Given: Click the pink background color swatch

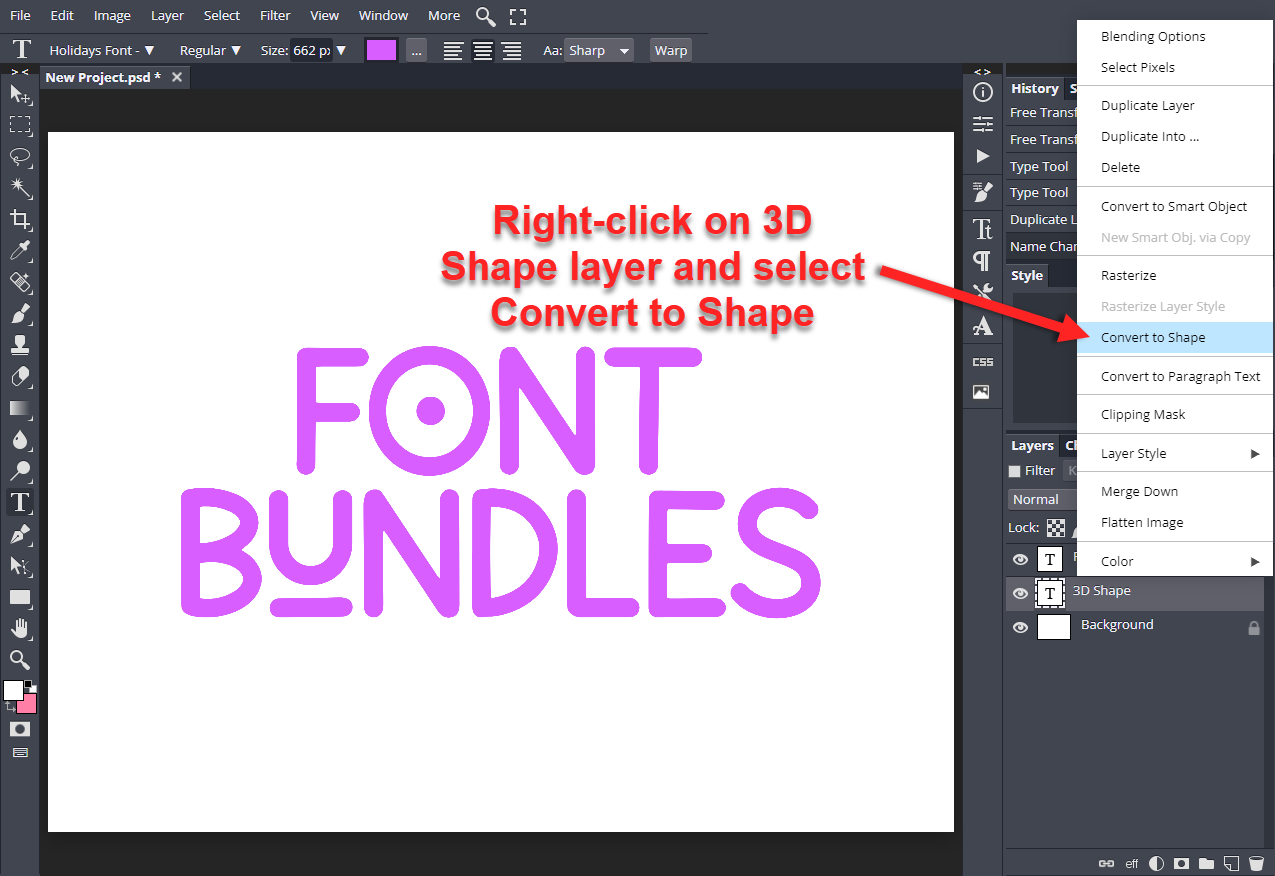Looking at the screenshot, I should [x=28, y=704].
